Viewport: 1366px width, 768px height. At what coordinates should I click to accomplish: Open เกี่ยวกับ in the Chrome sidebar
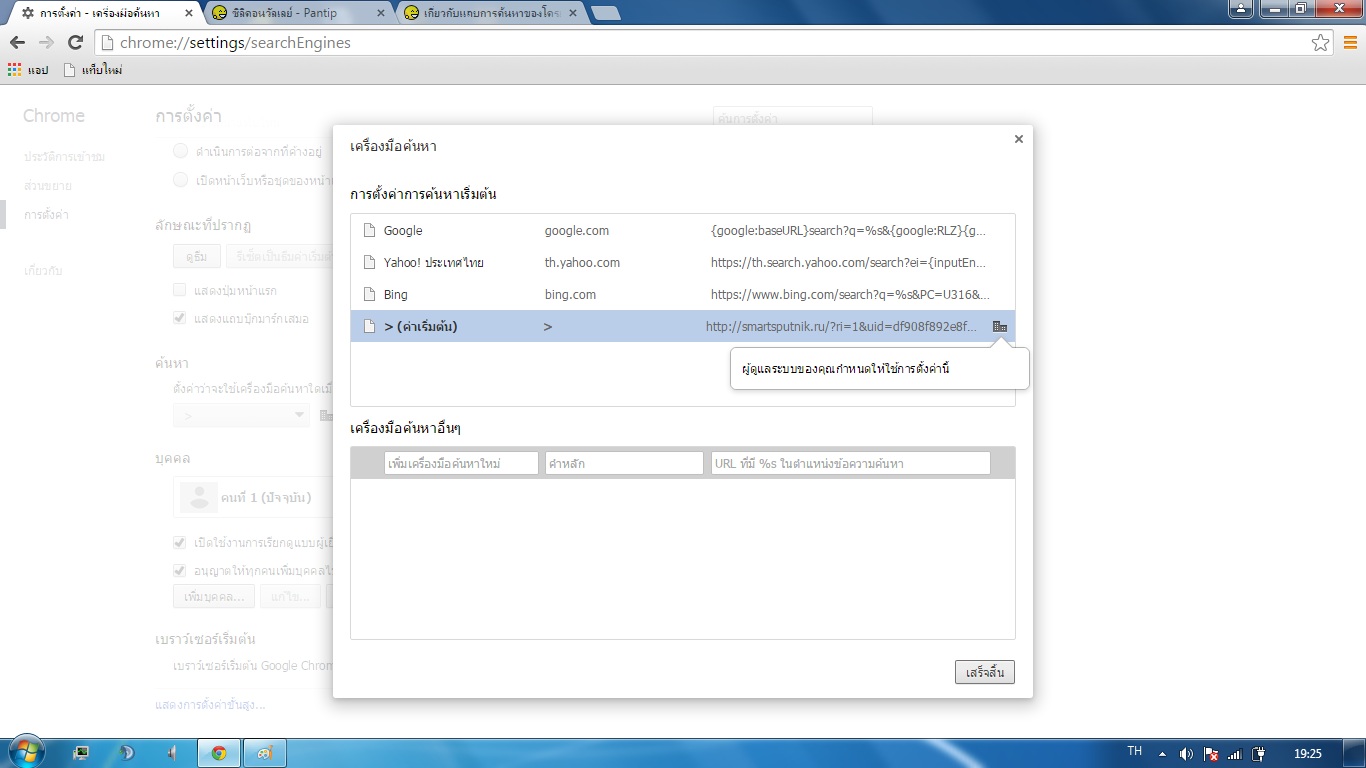(x=44, y=271)
